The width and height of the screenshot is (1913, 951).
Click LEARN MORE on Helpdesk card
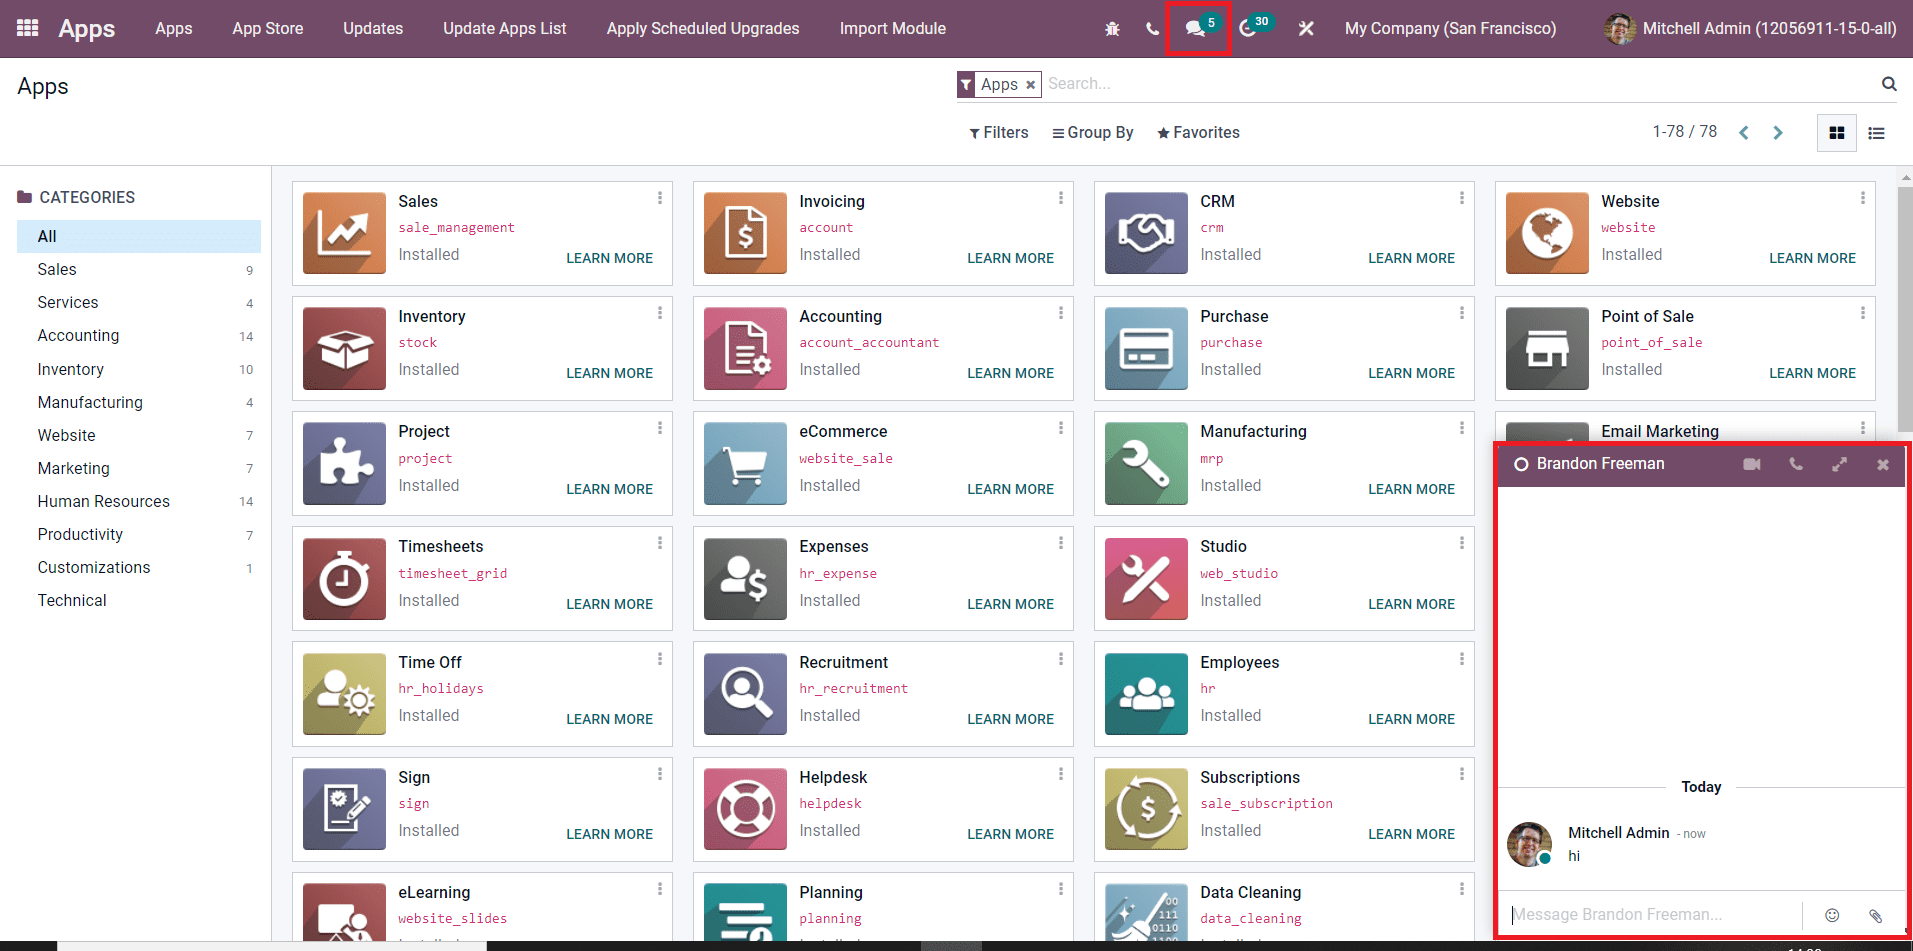pyautogui.click(x=1010, y=834)
